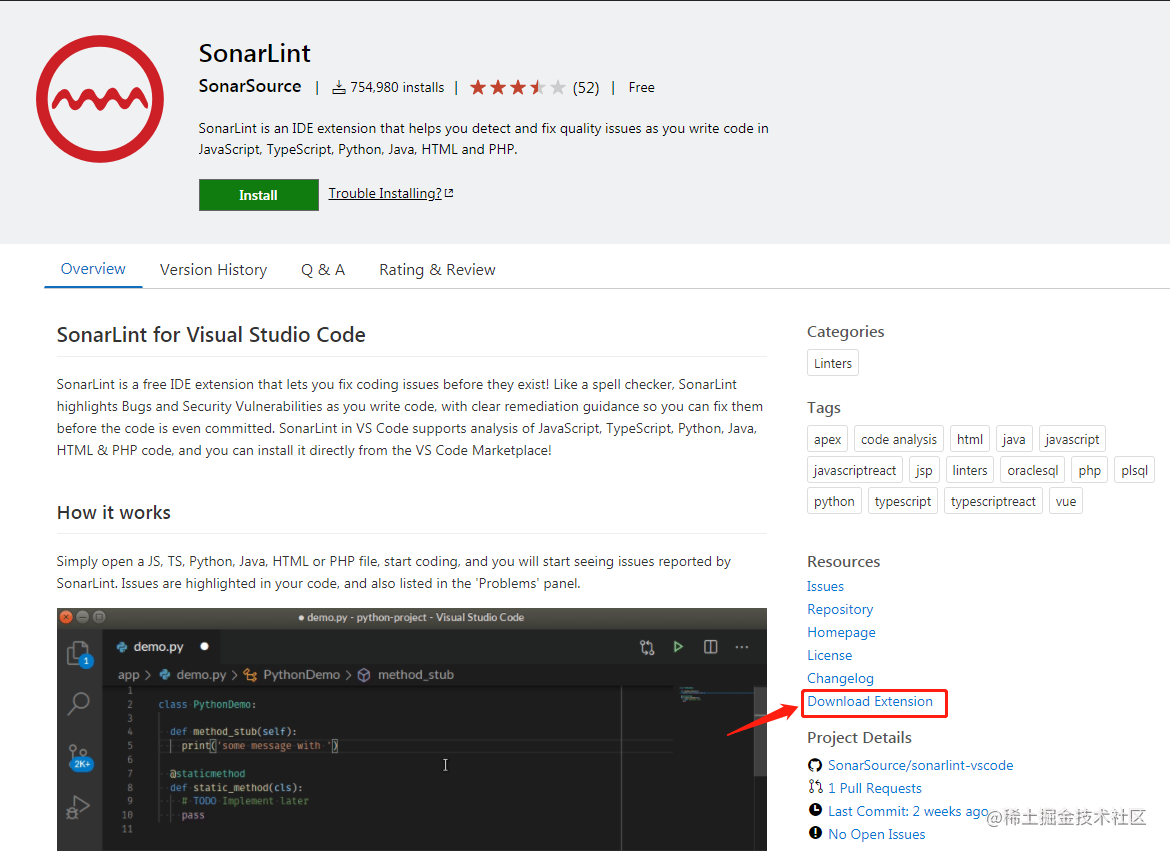Click the green Install button
This screenshot has width=1170, height=851.
click(x=258, y=194)
